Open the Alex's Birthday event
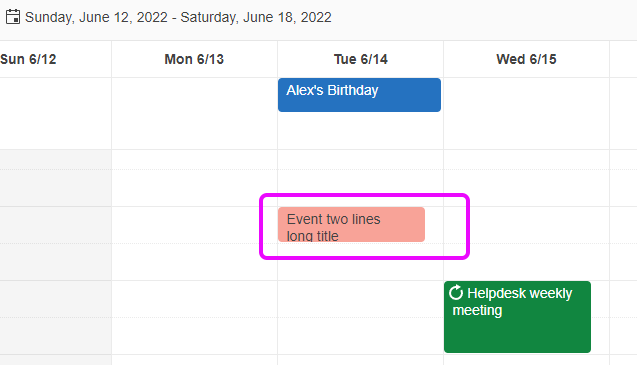Viewport: 637px width, 365px height. tap(359, 95)
